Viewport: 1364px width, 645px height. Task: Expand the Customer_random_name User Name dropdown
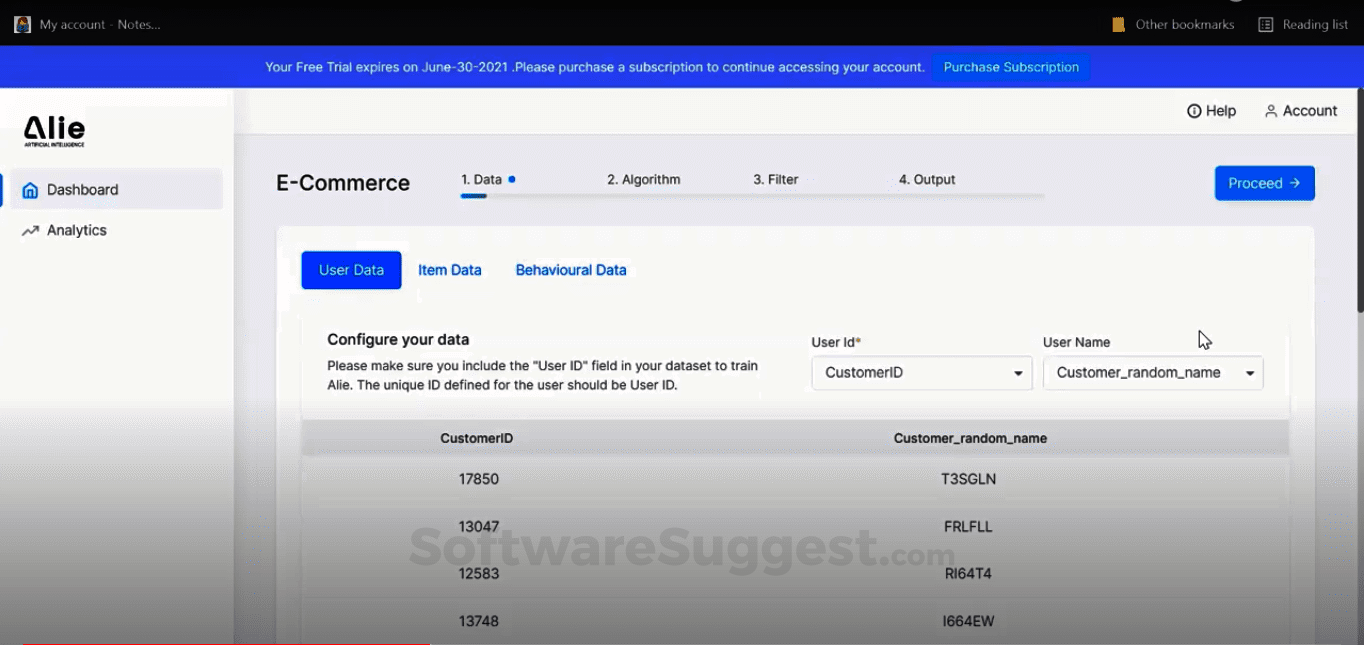point(1152,372)
